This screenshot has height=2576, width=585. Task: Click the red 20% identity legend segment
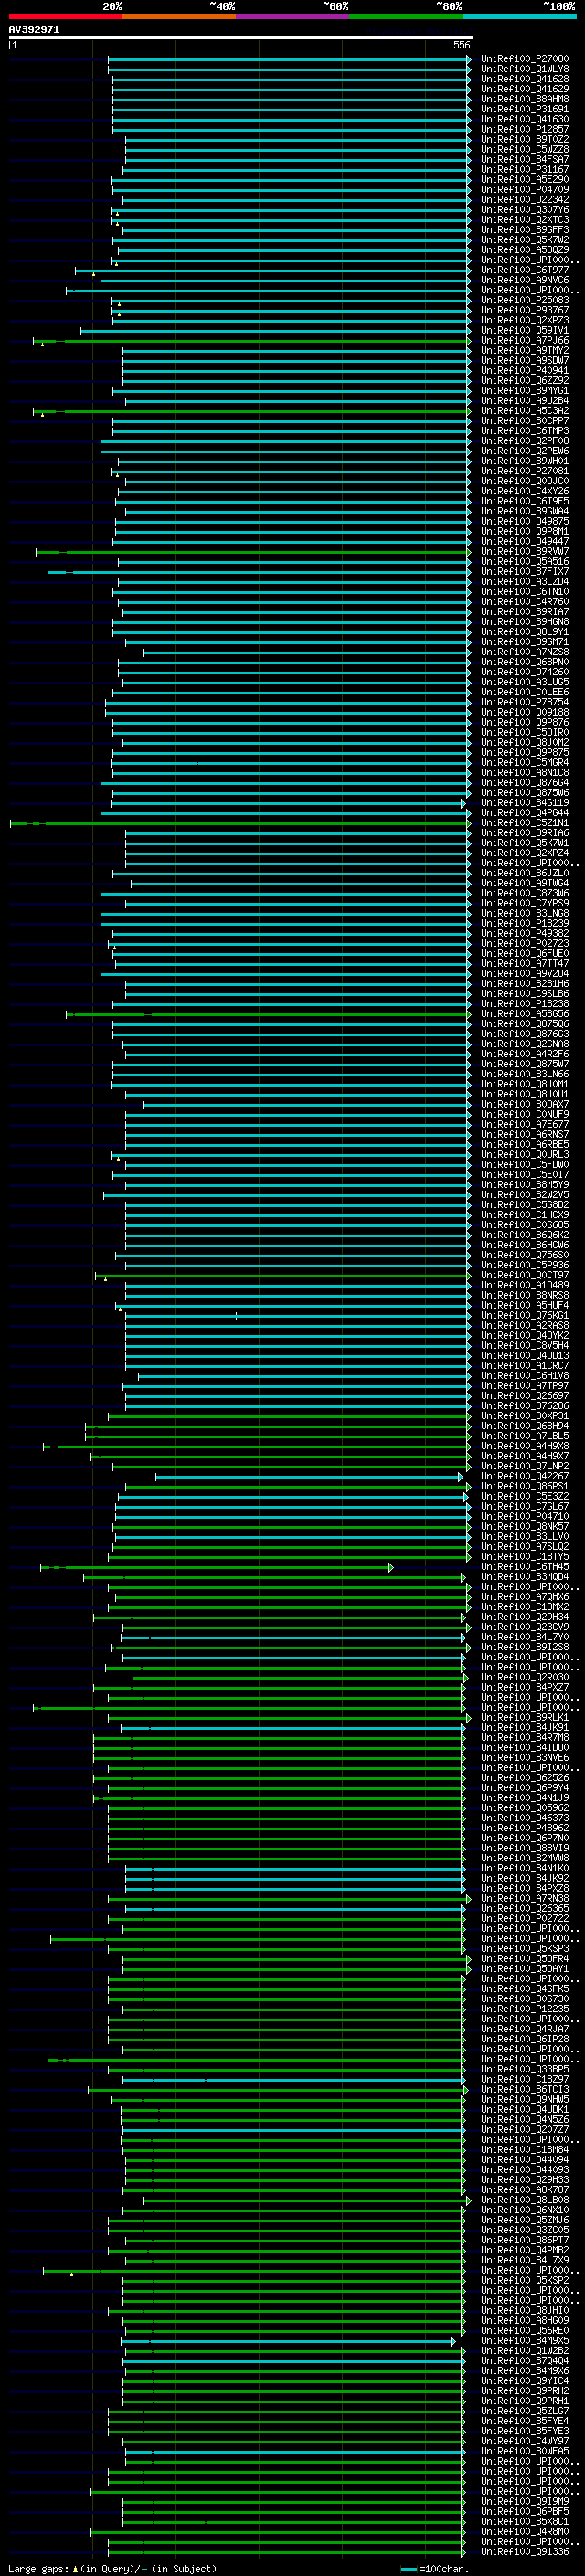[x=65, y=16]
